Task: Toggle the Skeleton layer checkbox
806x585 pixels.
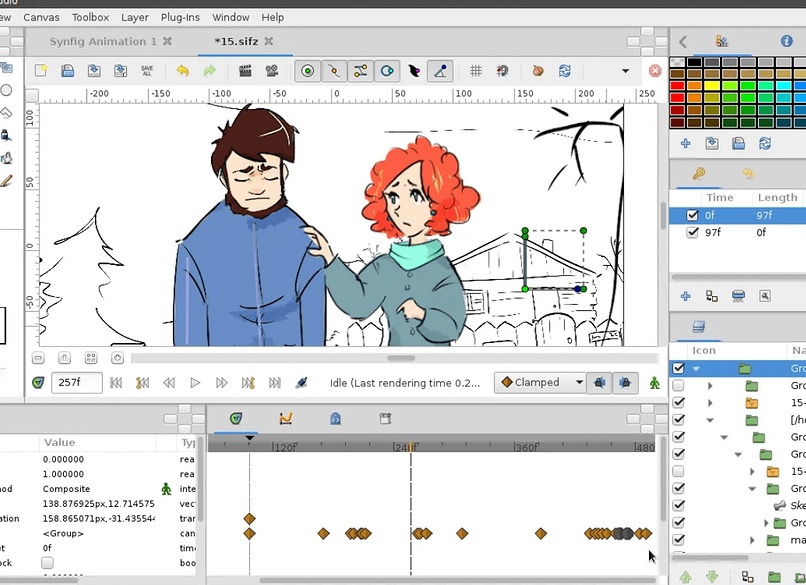Action: pos(679,505)
